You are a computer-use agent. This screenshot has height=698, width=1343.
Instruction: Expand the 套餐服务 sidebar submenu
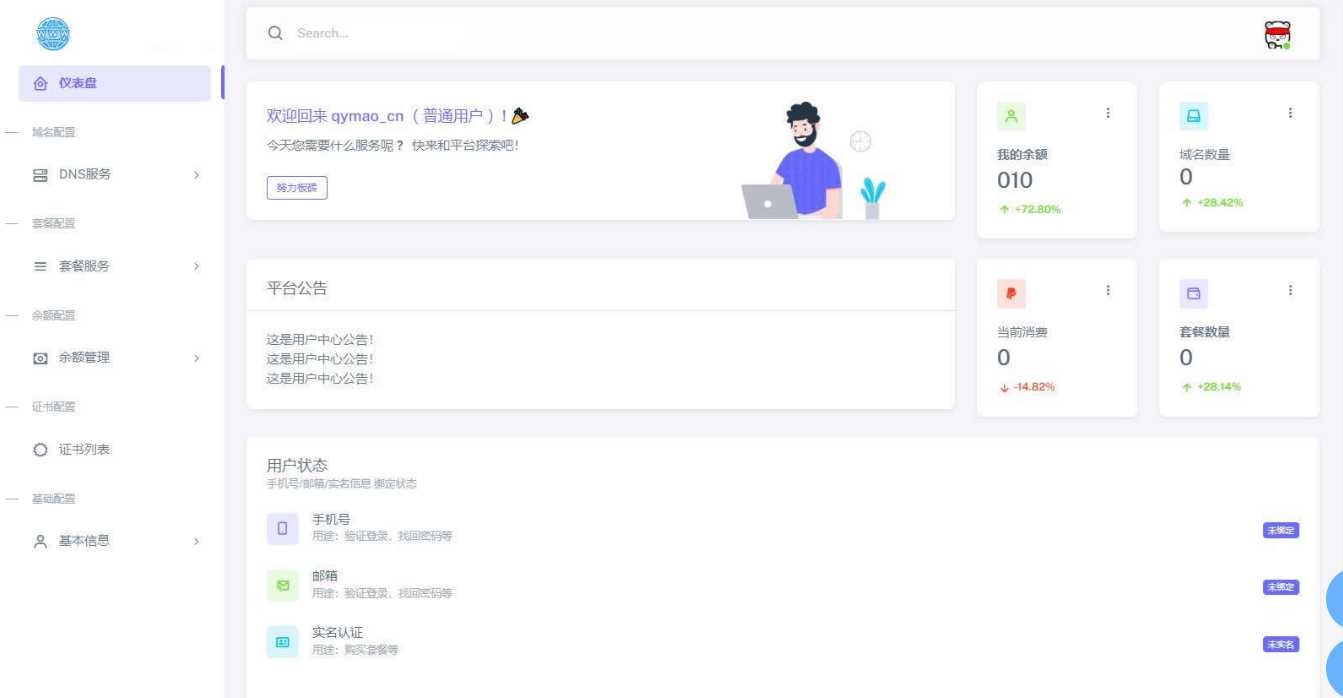(115, 266)
